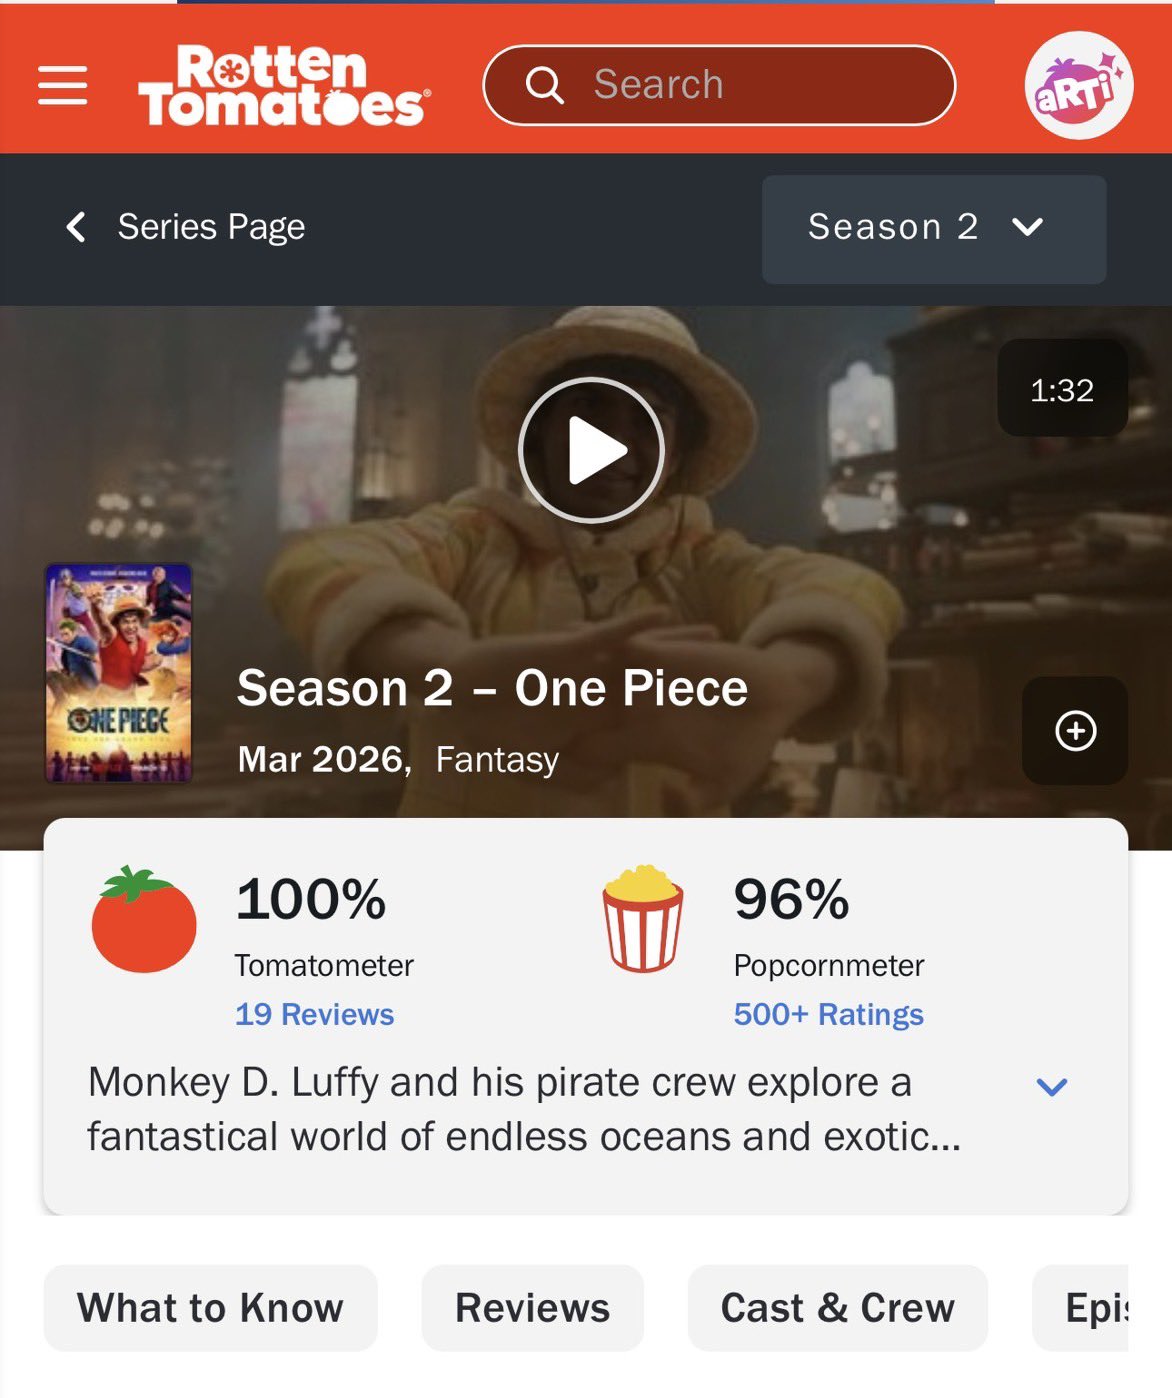Switch to the Reviews tab
Viewport: 1172px width, 1398px height.
click(x=532, y=1308)
